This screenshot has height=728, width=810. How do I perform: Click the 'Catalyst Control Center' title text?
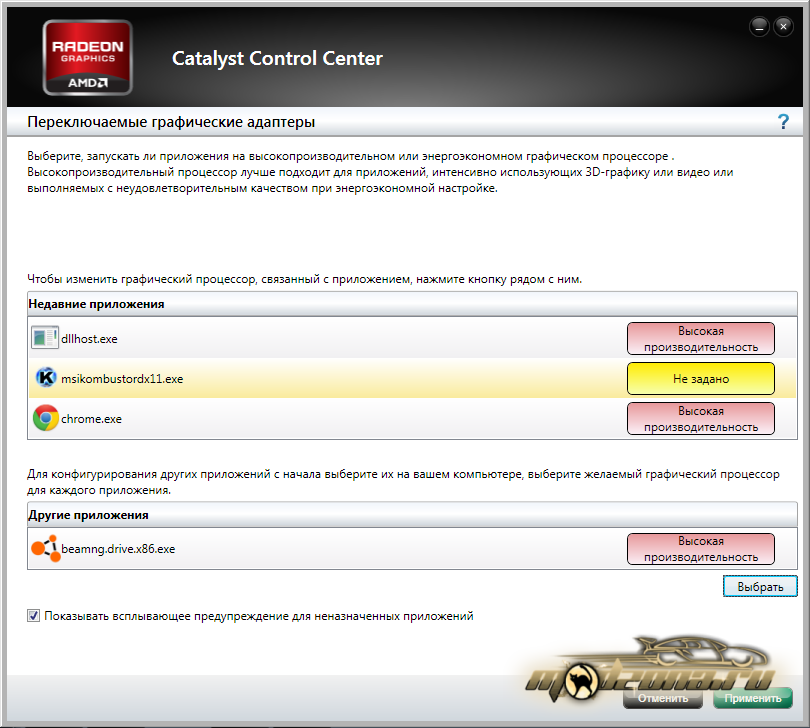pyautogui.click(x=277, y=58)
